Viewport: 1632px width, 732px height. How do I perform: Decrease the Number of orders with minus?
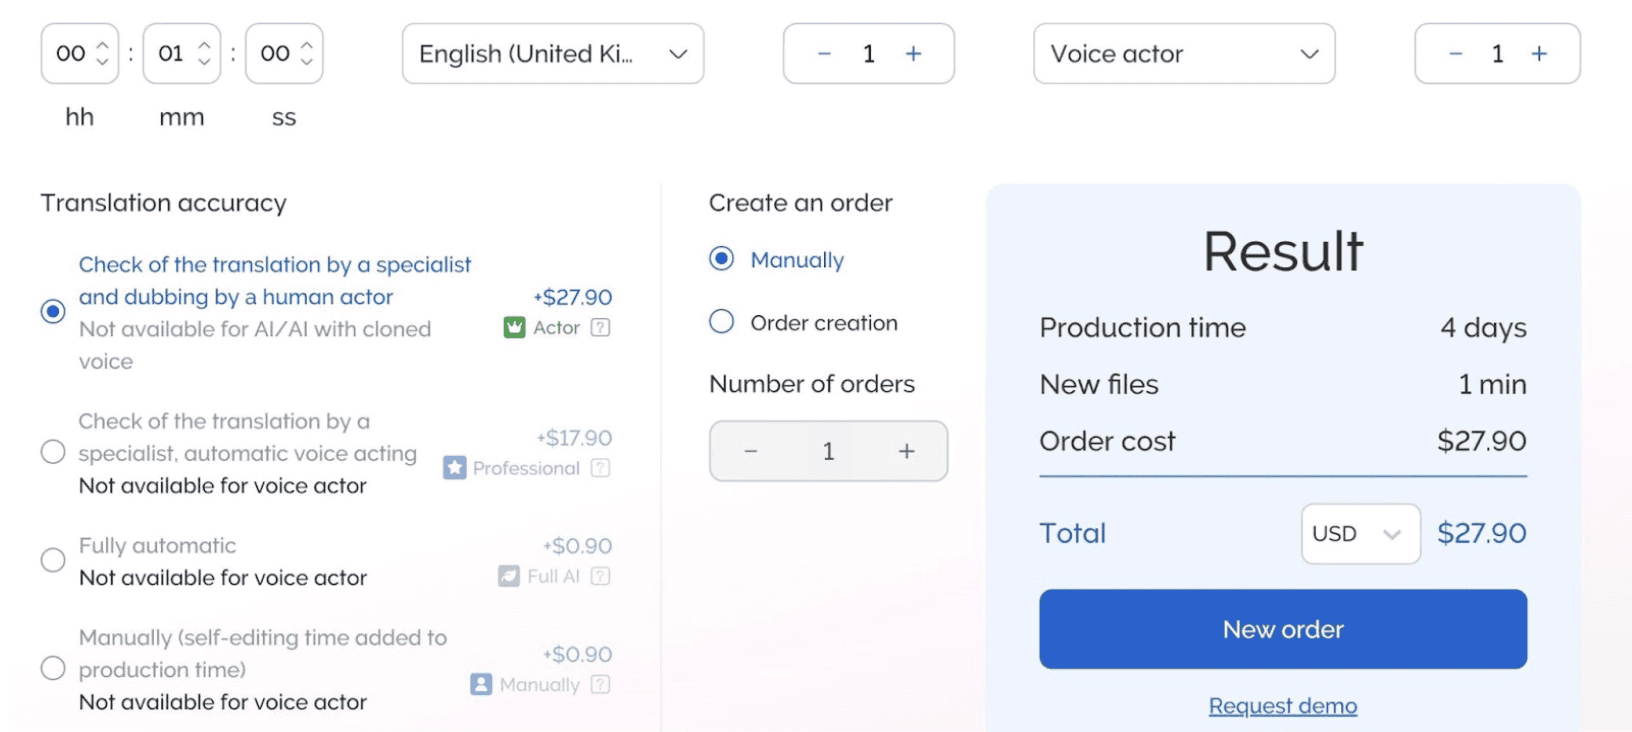pos(751,452)
